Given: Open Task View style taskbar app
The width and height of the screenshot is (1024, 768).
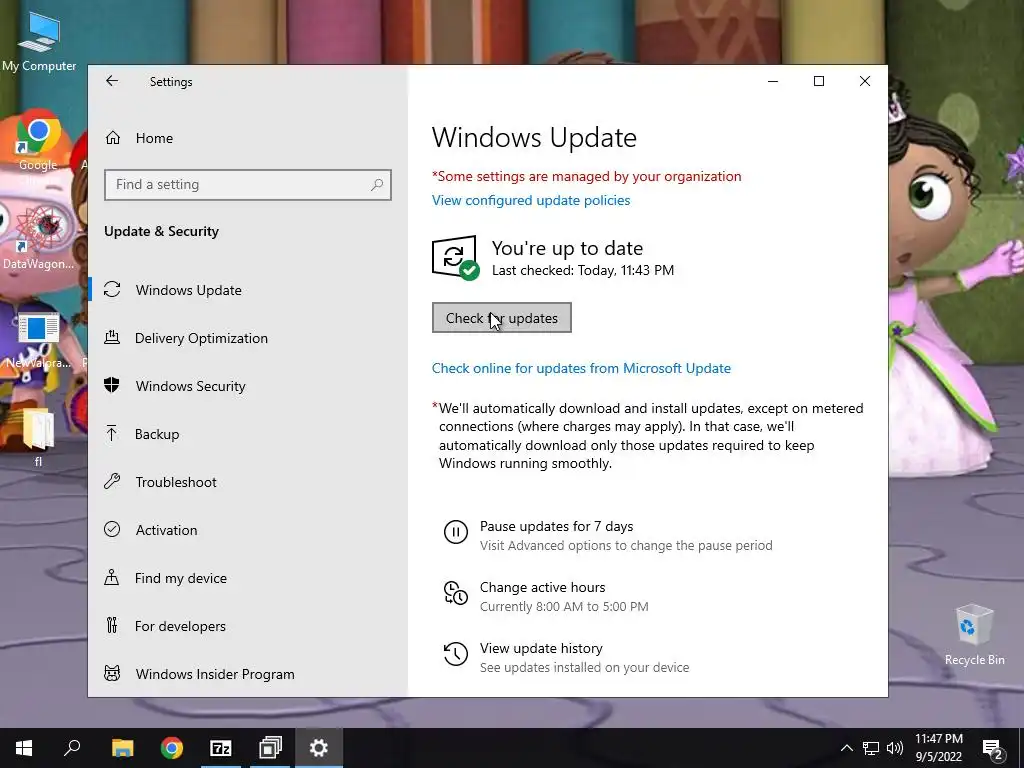Looking at the screenshot, I should [x=270, y=748].
